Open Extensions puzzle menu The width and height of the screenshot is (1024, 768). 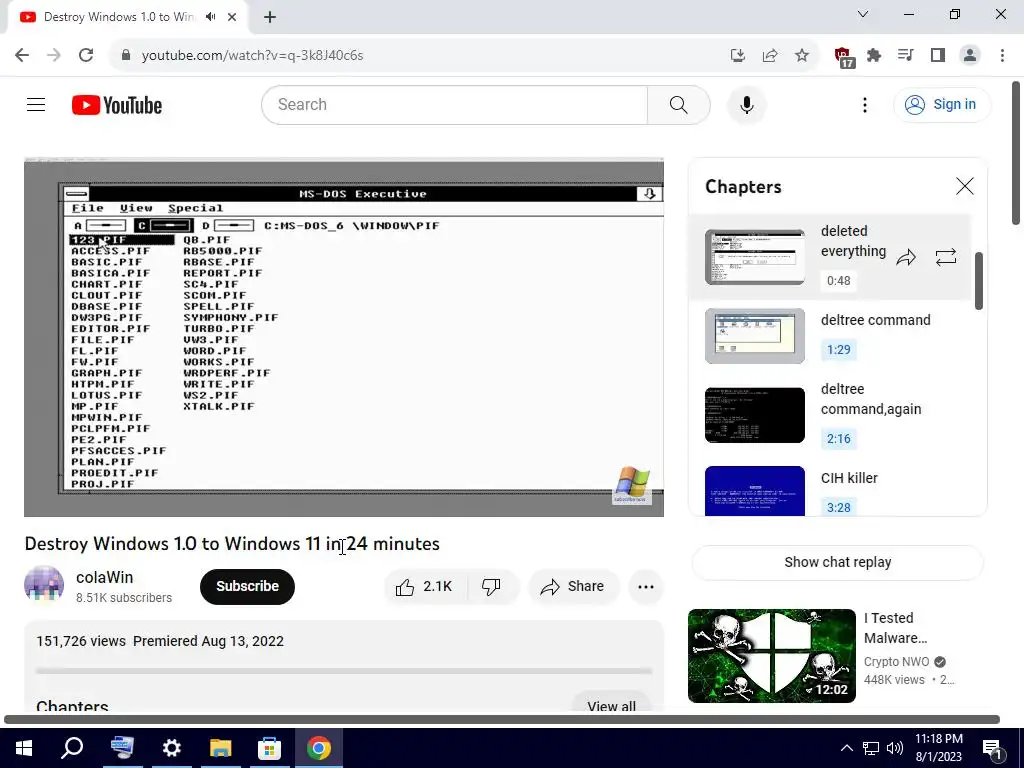pyautogui.click(x=874, y=55)
